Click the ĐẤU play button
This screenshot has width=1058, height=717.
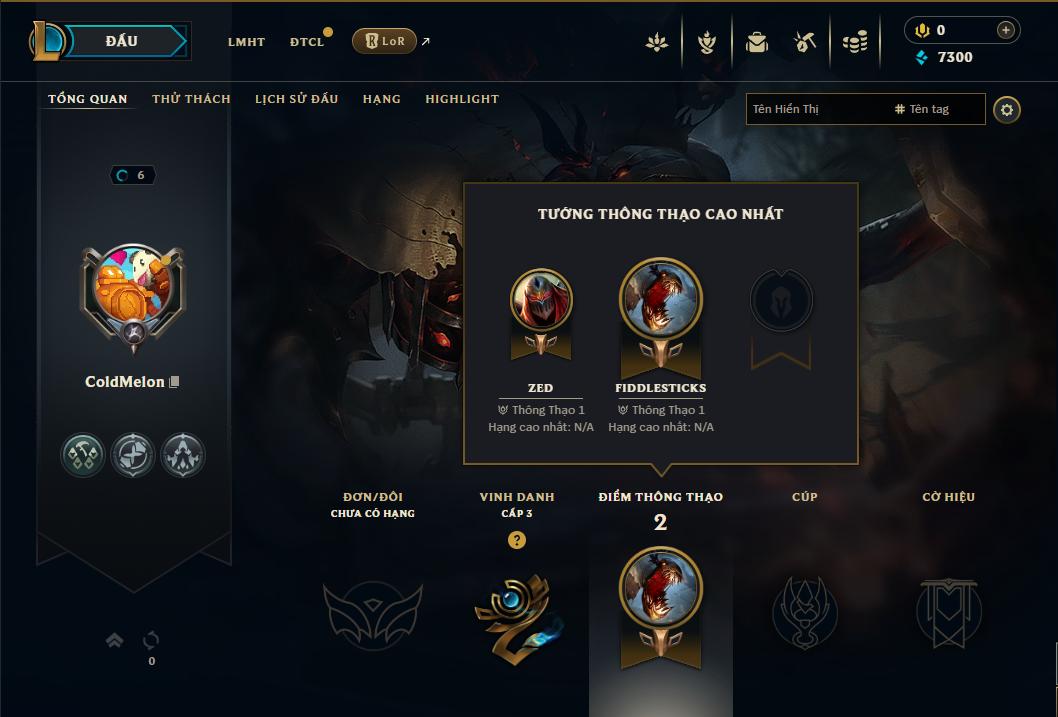(x=122, y=41)
